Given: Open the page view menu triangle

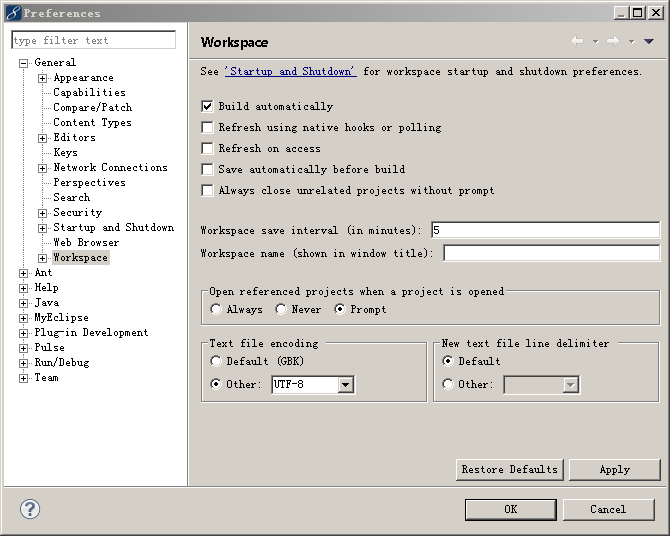Looking at the screenshot, I should 649,41.
